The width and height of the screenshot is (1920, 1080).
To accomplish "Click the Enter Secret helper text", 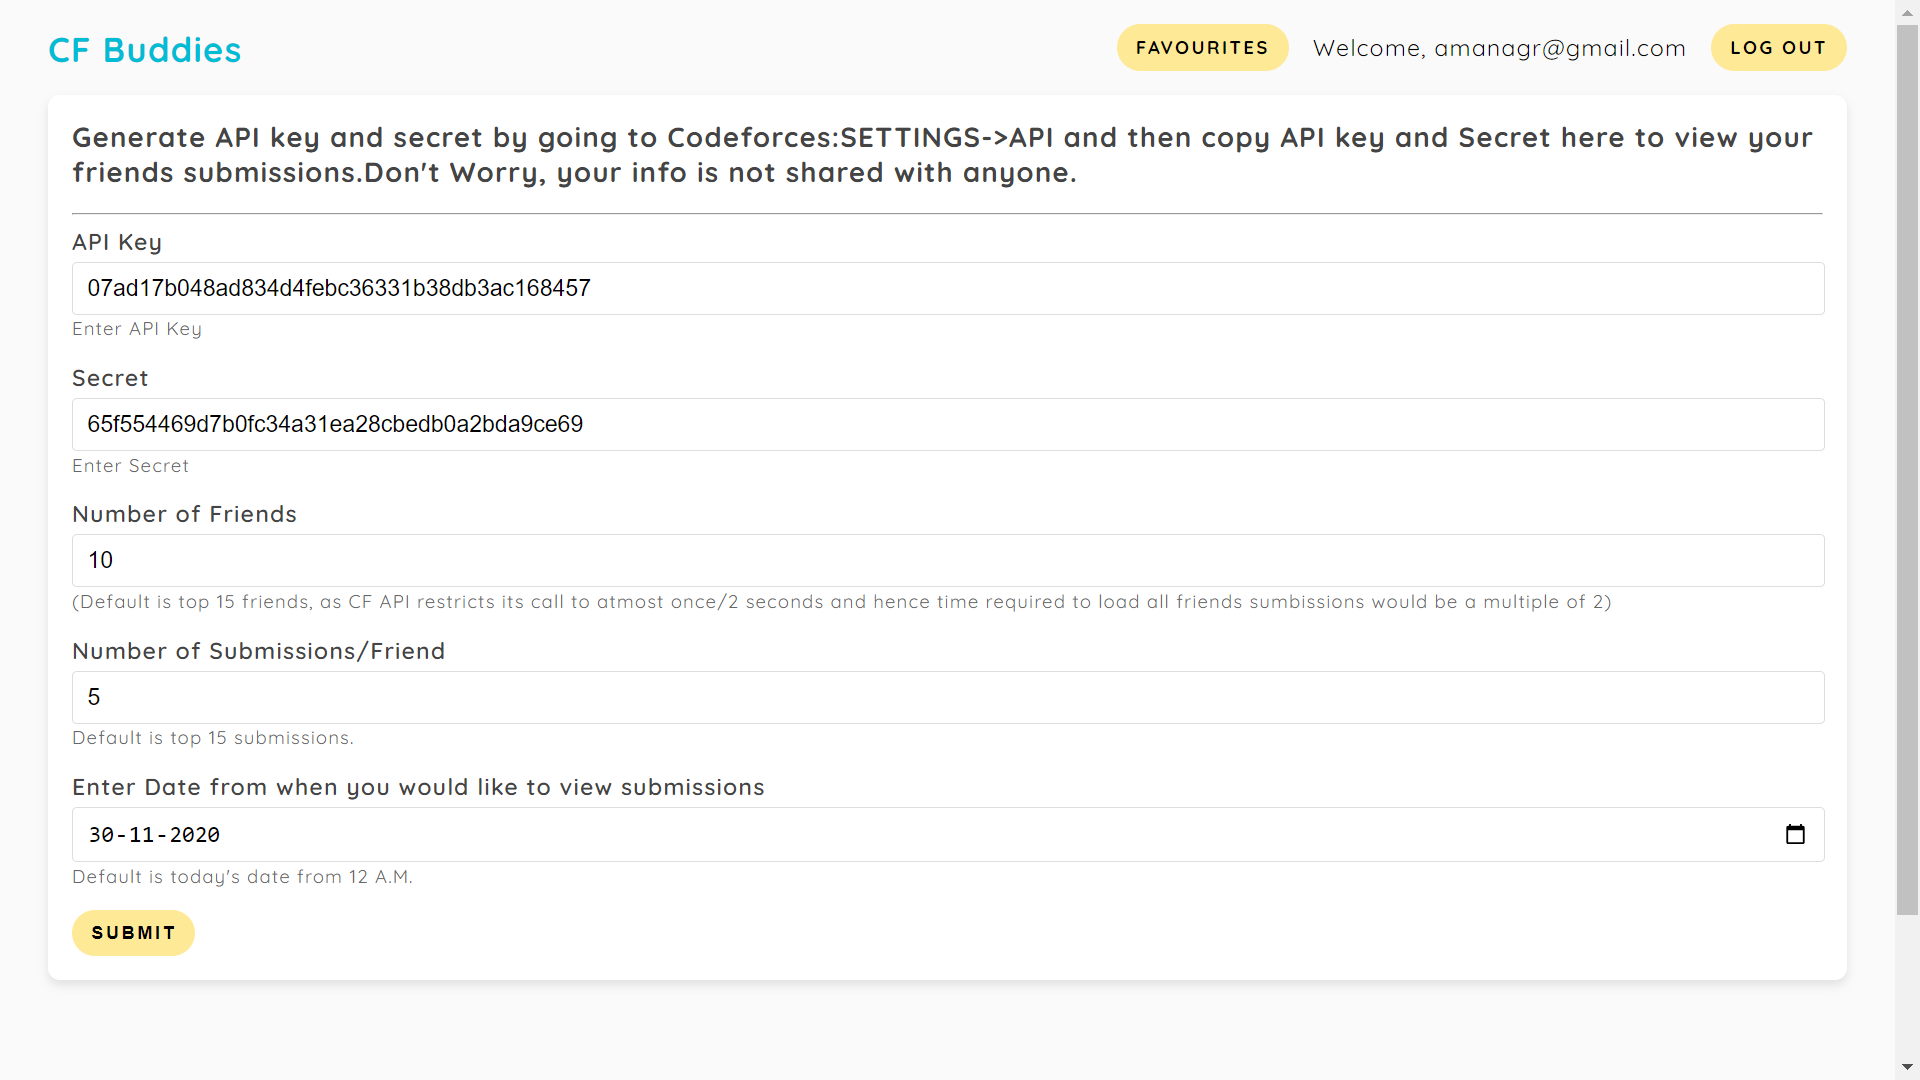I will (130, 466).
